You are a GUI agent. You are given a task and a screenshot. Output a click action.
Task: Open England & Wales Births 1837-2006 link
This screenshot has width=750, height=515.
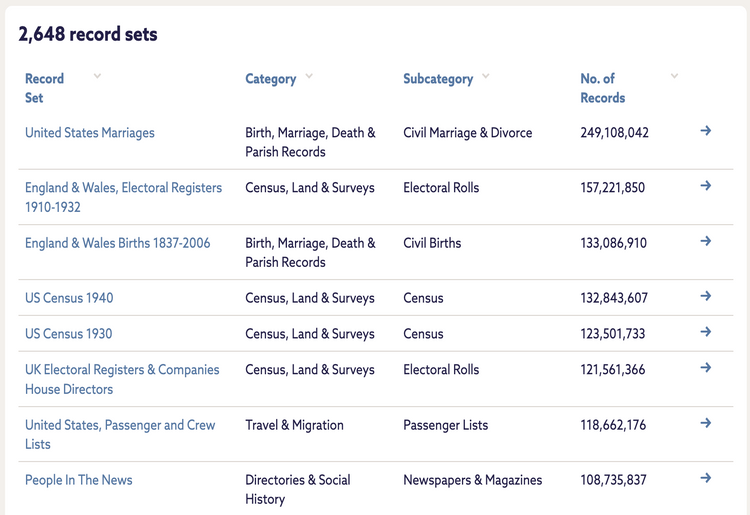coord(117,243)
